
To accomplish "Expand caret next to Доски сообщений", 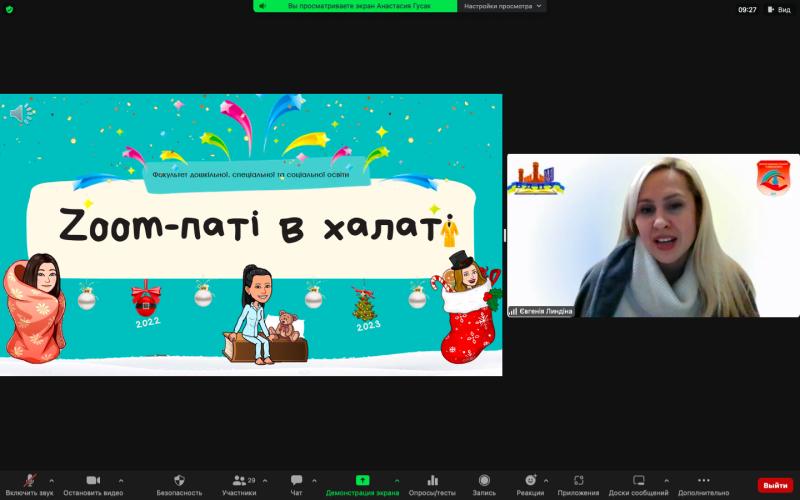I will 666,481.
